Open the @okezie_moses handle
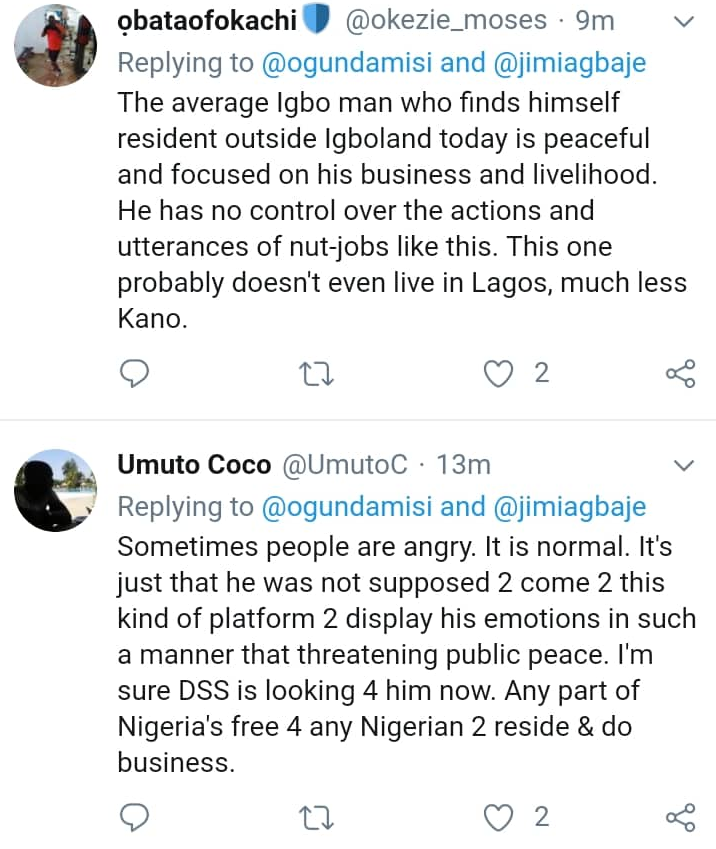716x849 pixels. click(446, 20)
